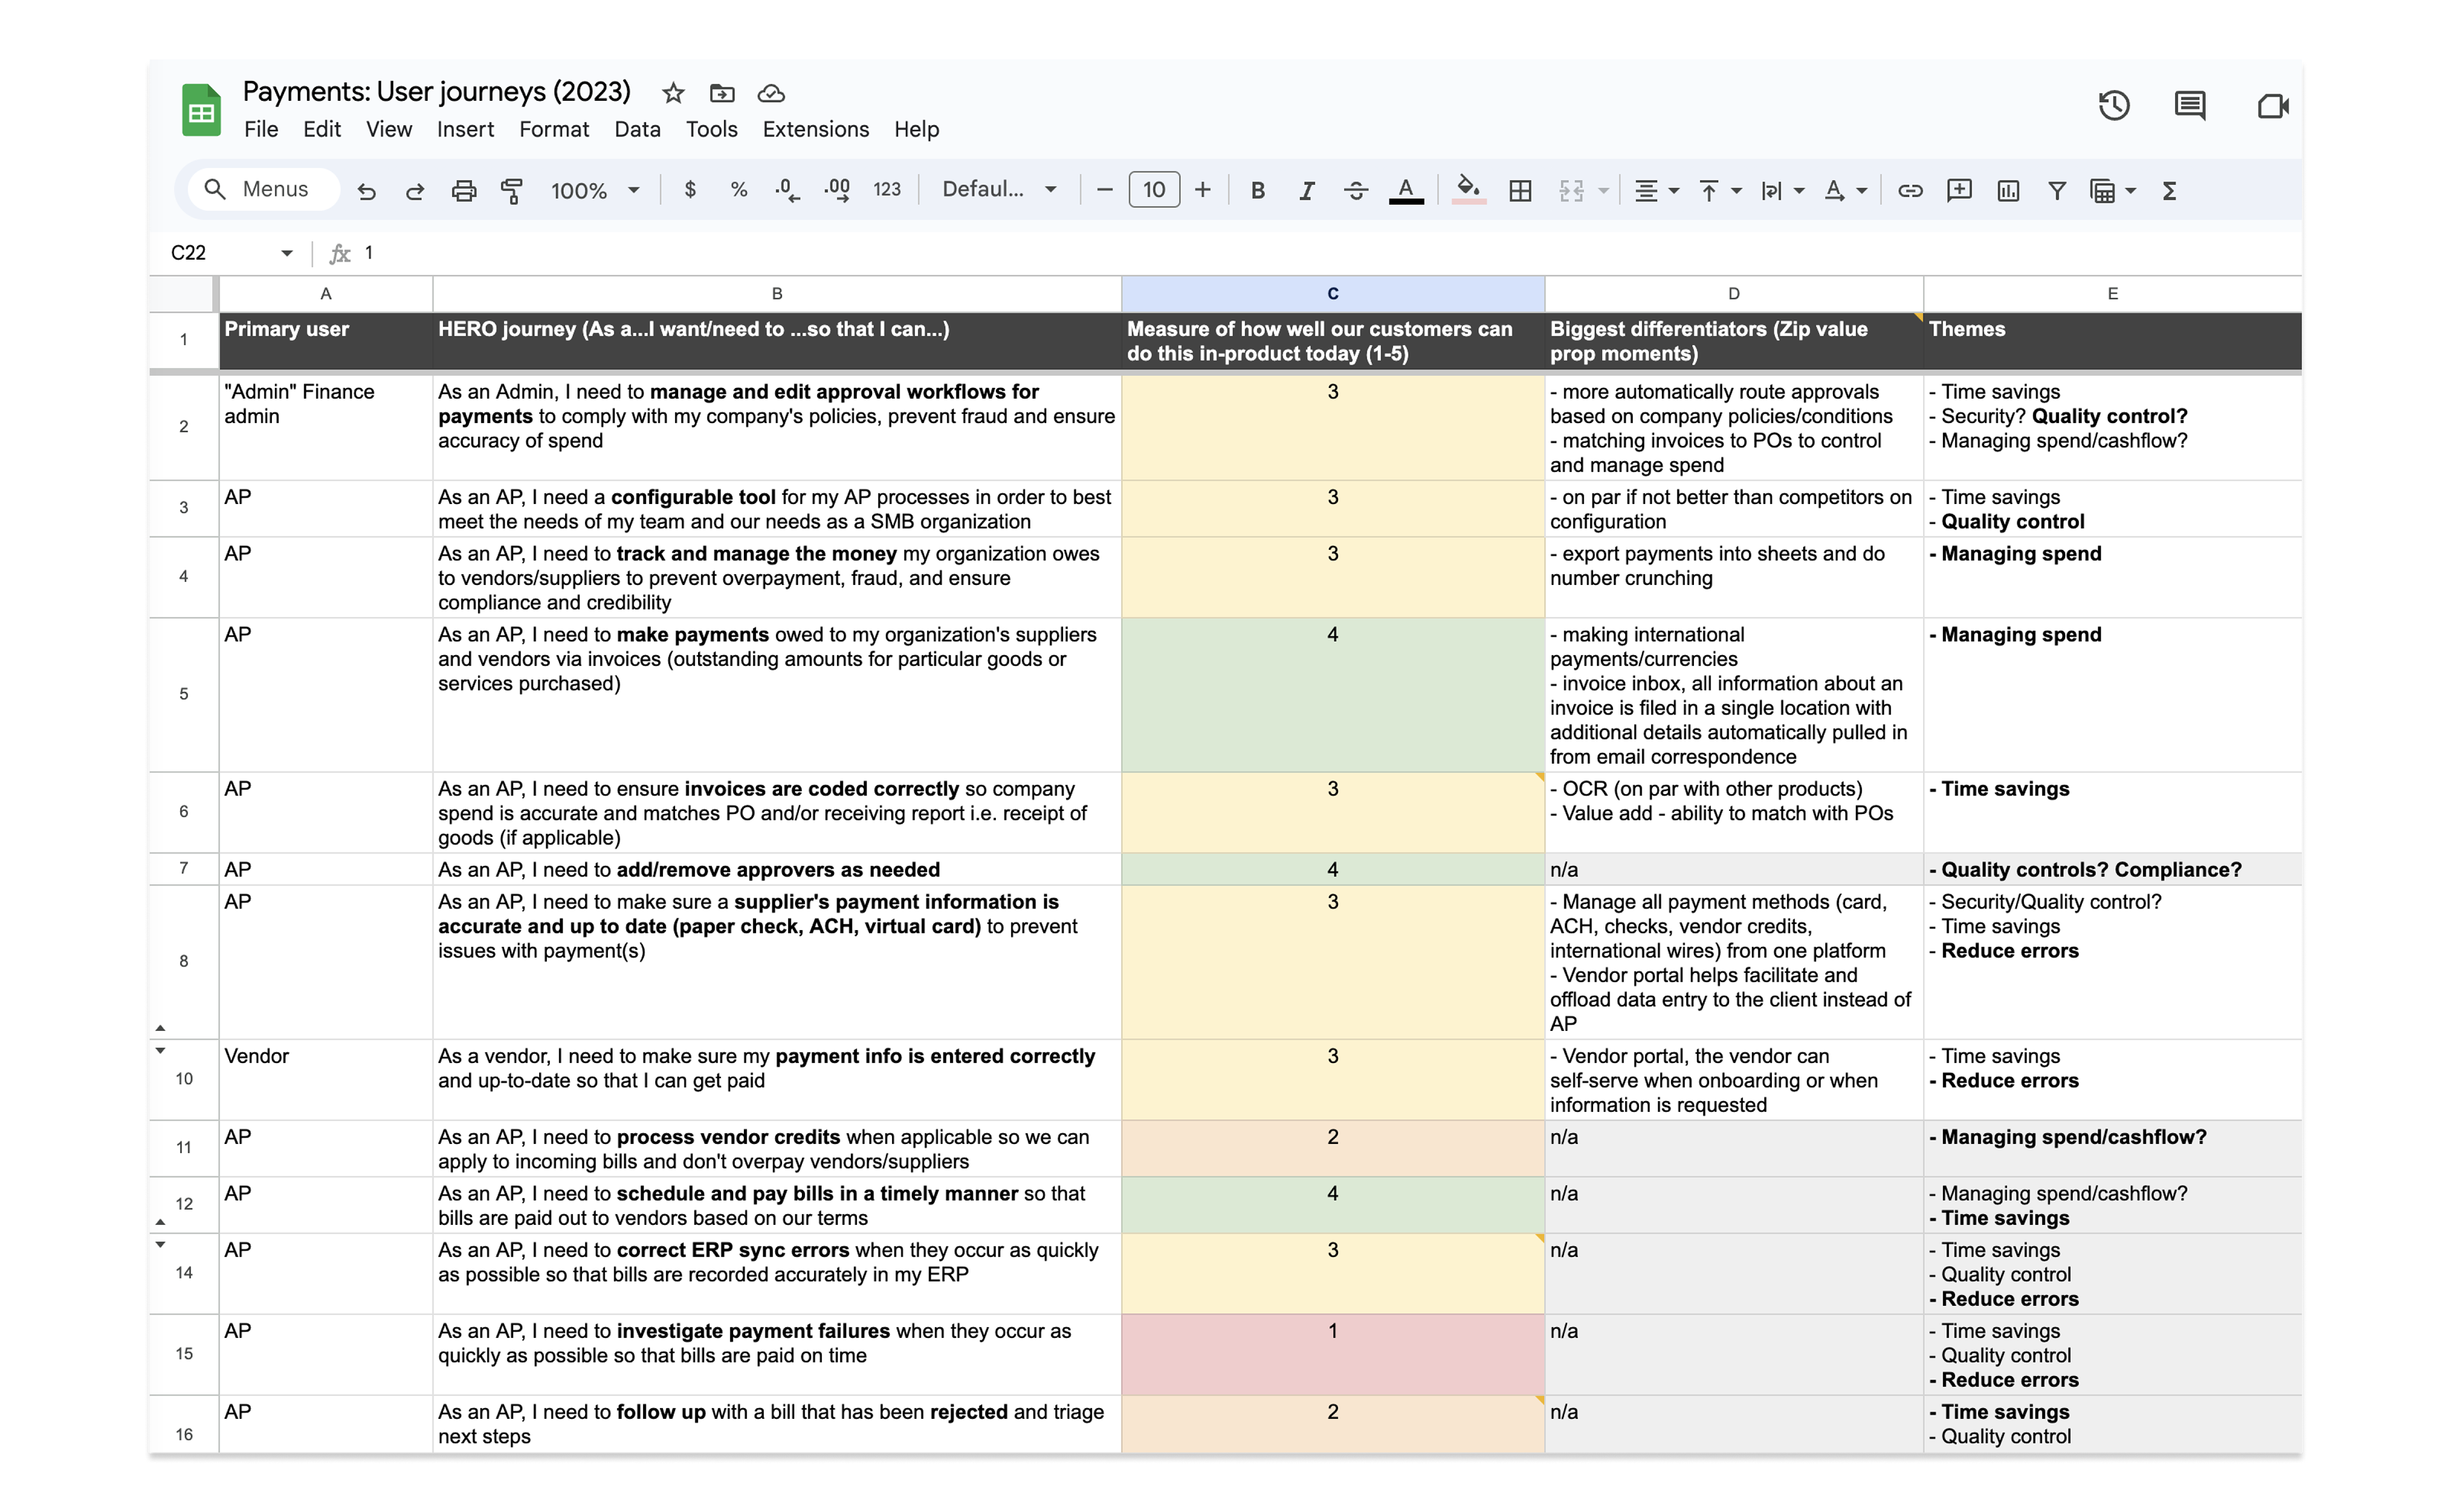Open text rotation dropdown

coord(1845,190)
